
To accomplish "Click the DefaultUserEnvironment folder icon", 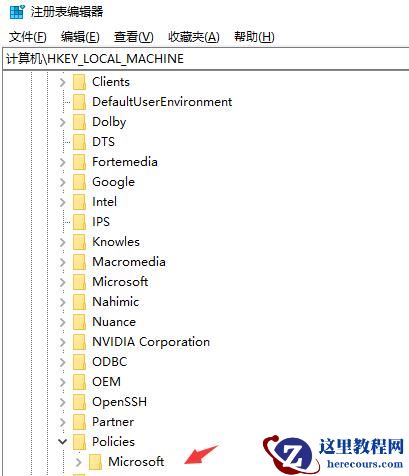I will click(x=79, y=102).
